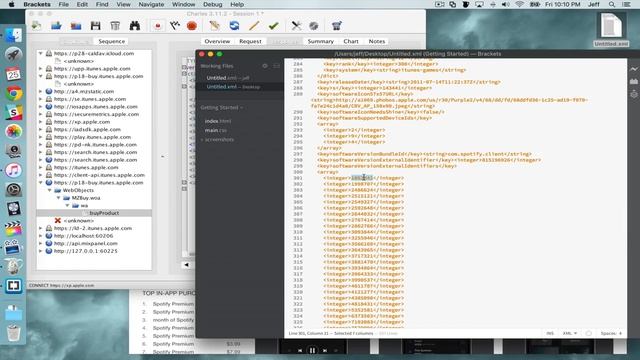Click the Compose icon in Charles toolbar

214,26
